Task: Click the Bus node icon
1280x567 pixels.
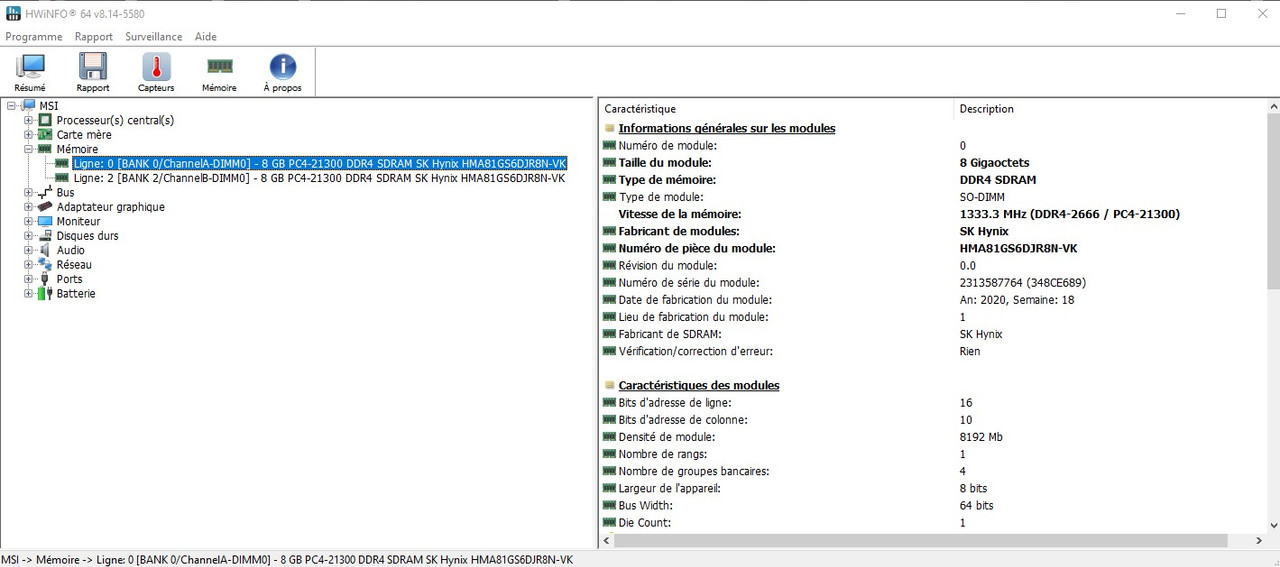Action: 45,192
